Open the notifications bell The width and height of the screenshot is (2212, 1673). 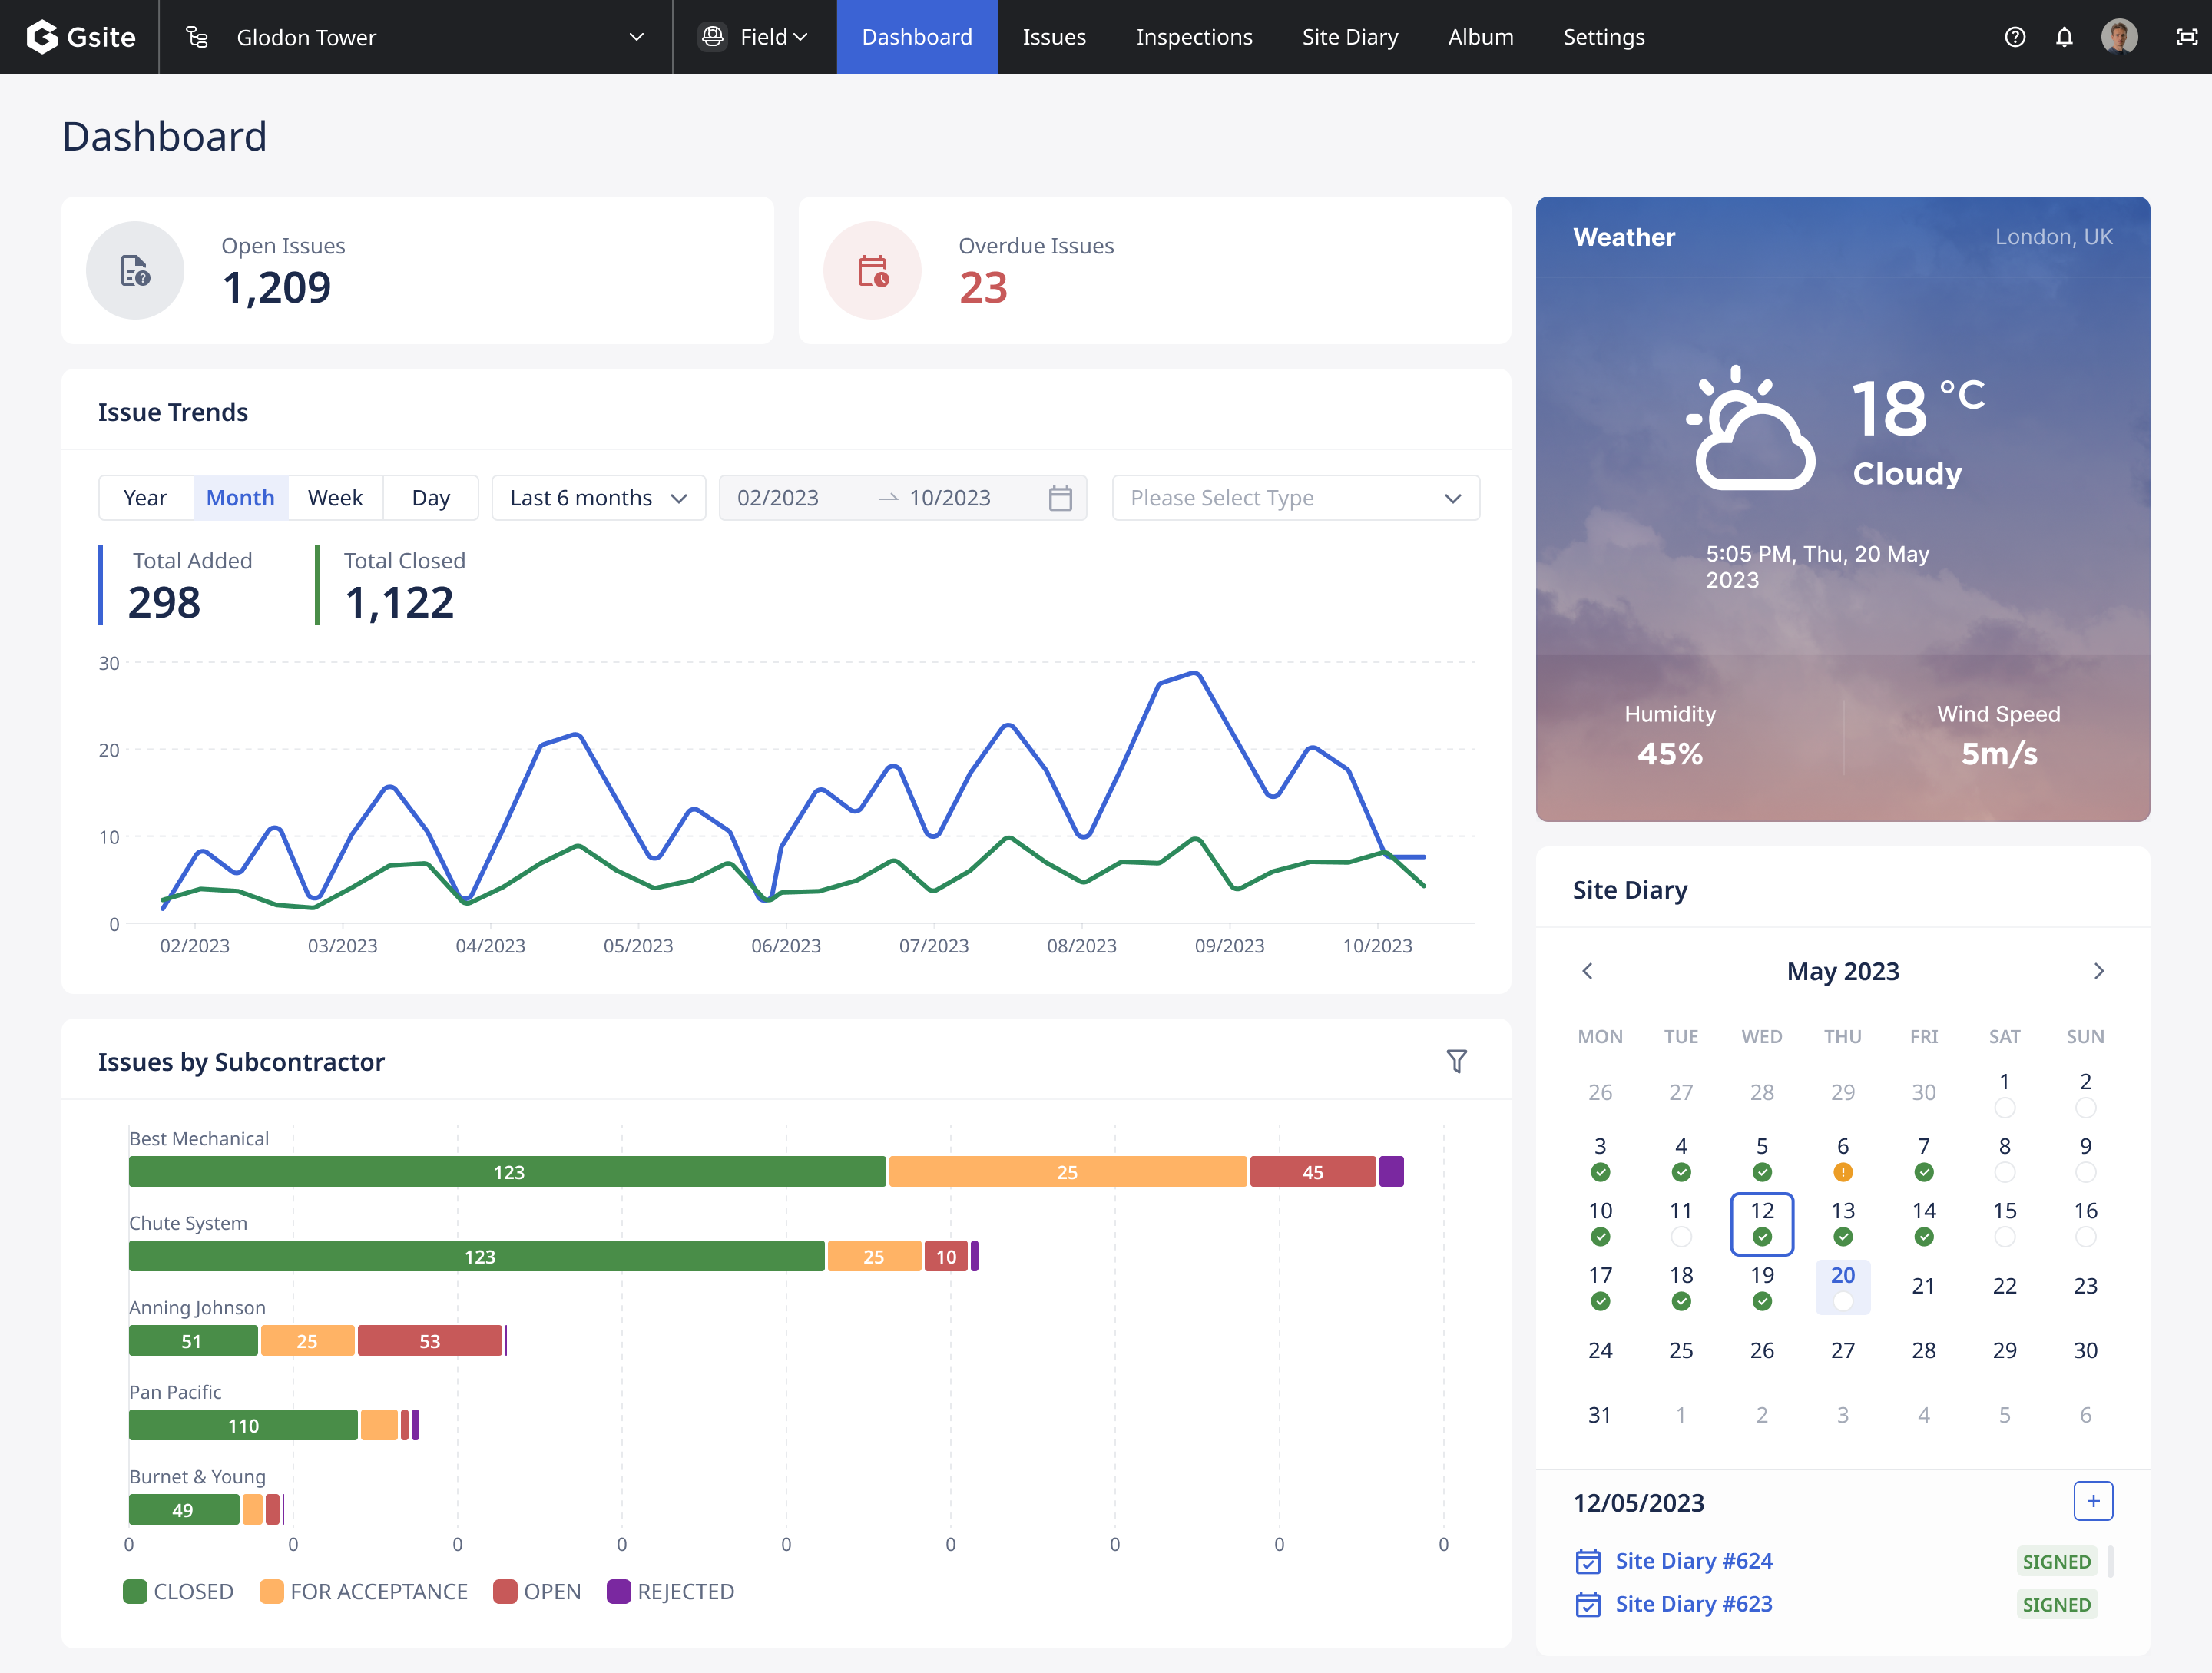pyautogui.click(x=2064, y=37)
